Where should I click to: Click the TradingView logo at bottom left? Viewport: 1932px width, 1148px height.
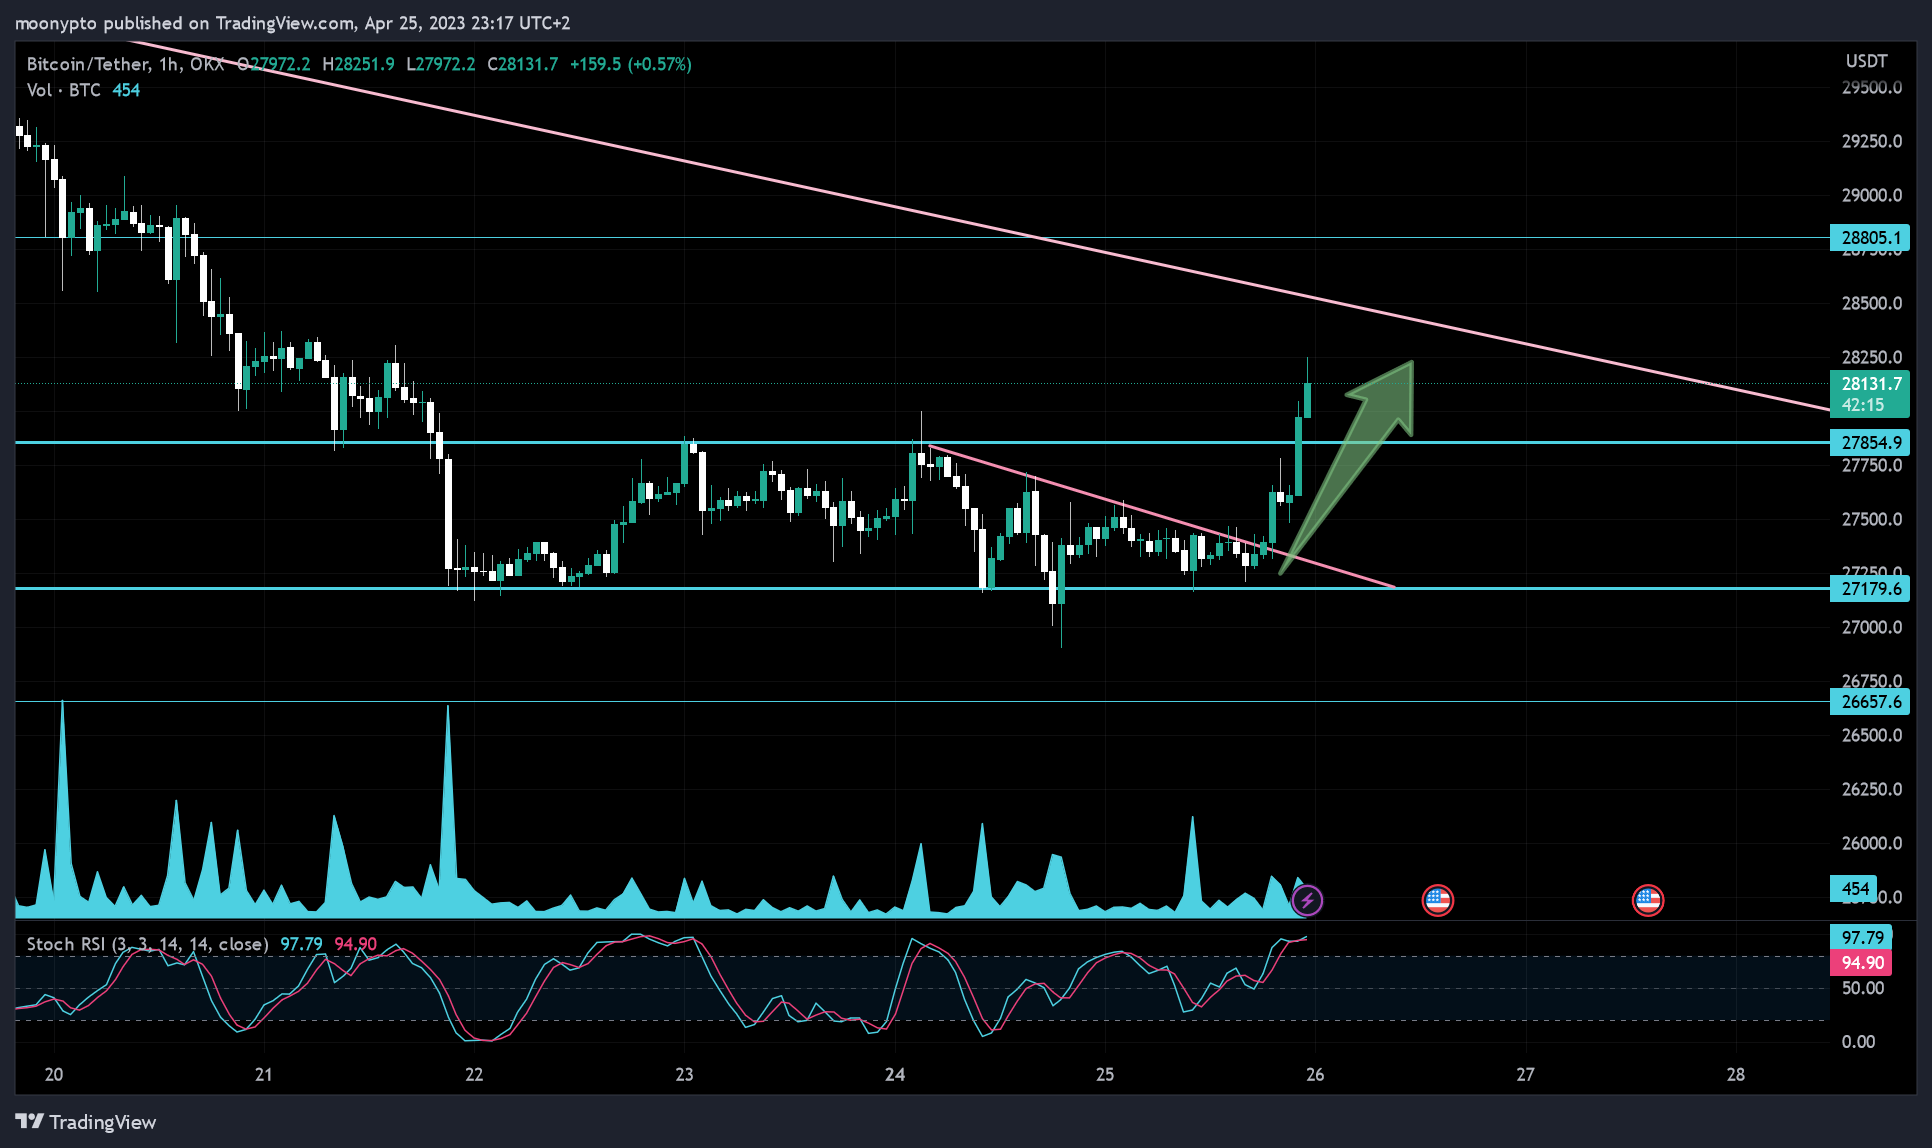pos(86,1122)
